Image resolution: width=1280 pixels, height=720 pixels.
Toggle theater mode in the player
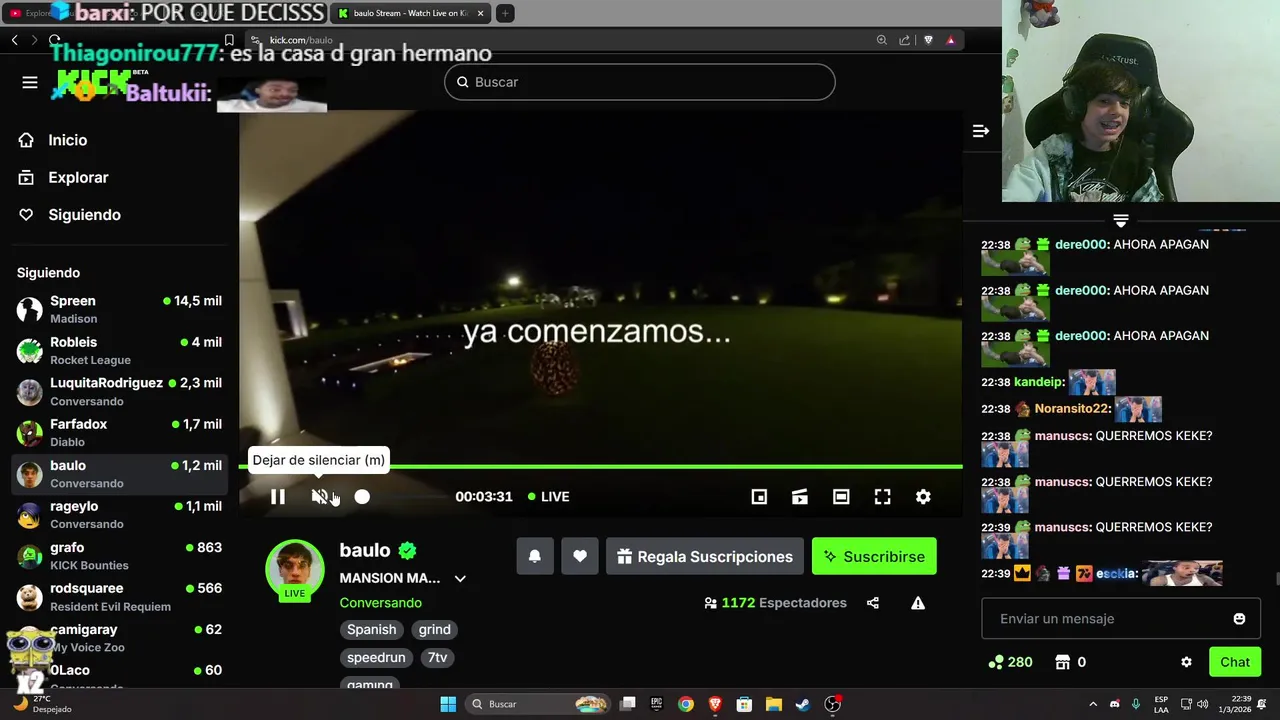click(841, 497)
